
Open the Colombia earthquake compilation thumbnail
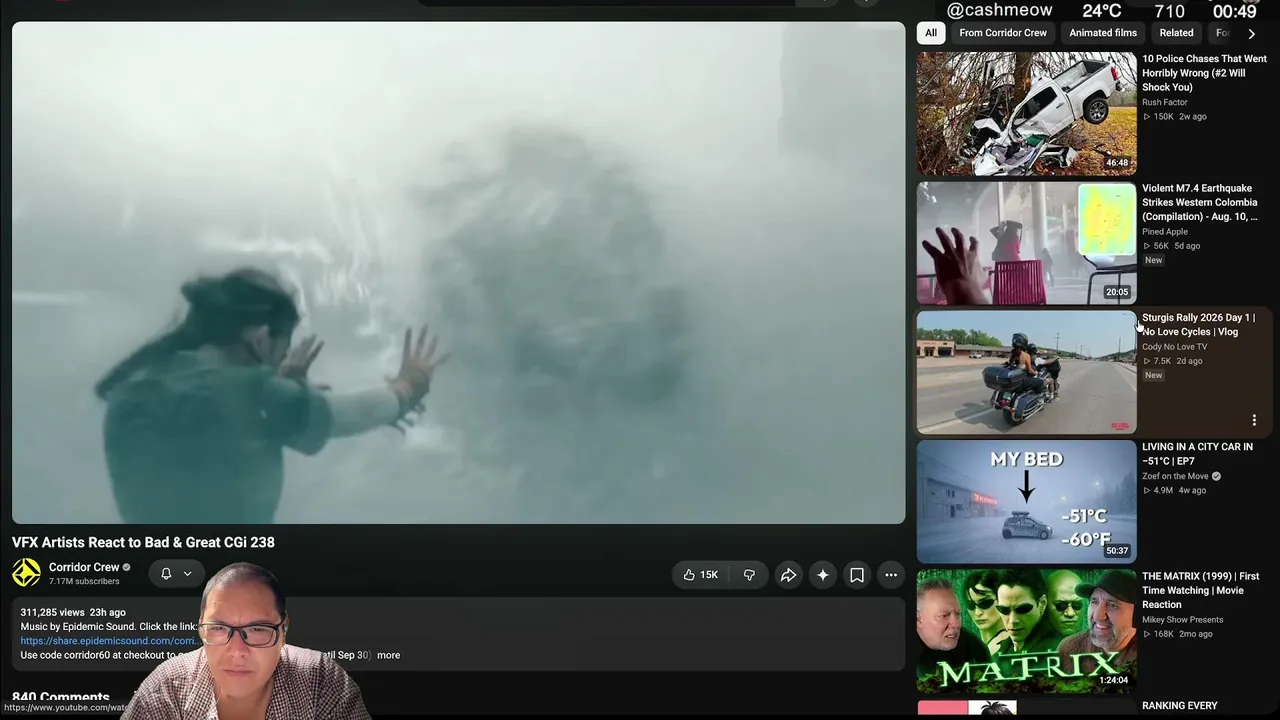(1026, 243)
